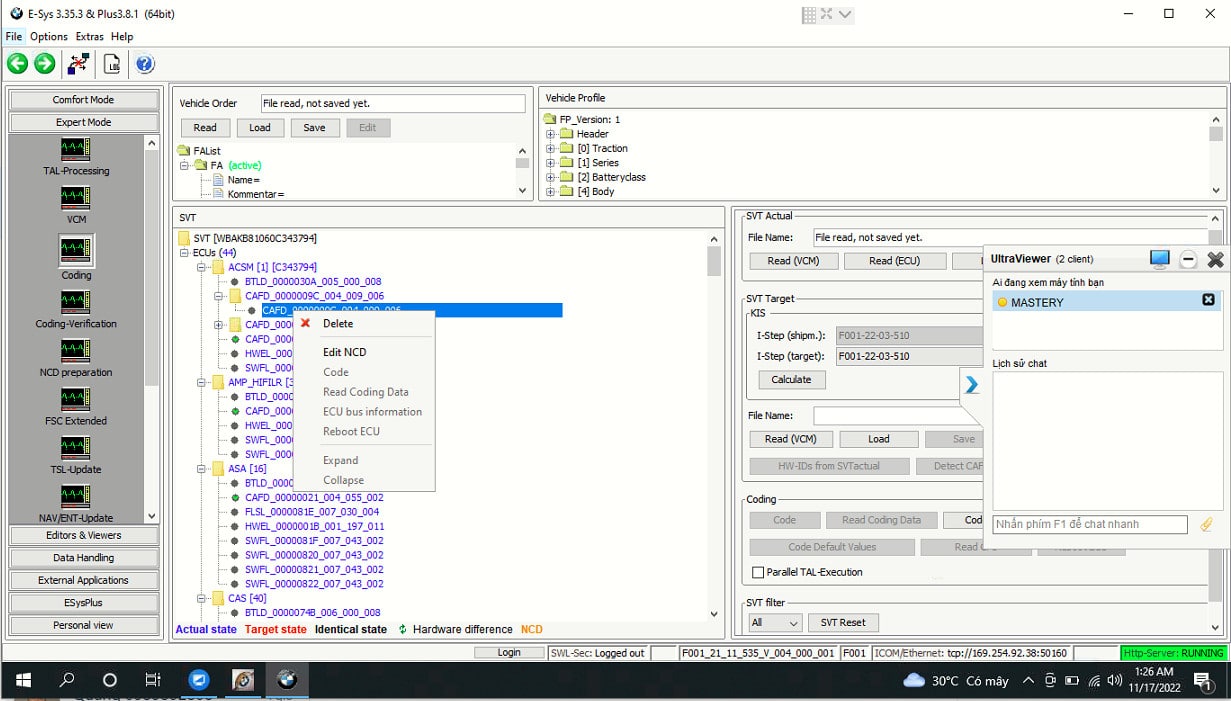Open FSC Extended module icon

[76, 399]
